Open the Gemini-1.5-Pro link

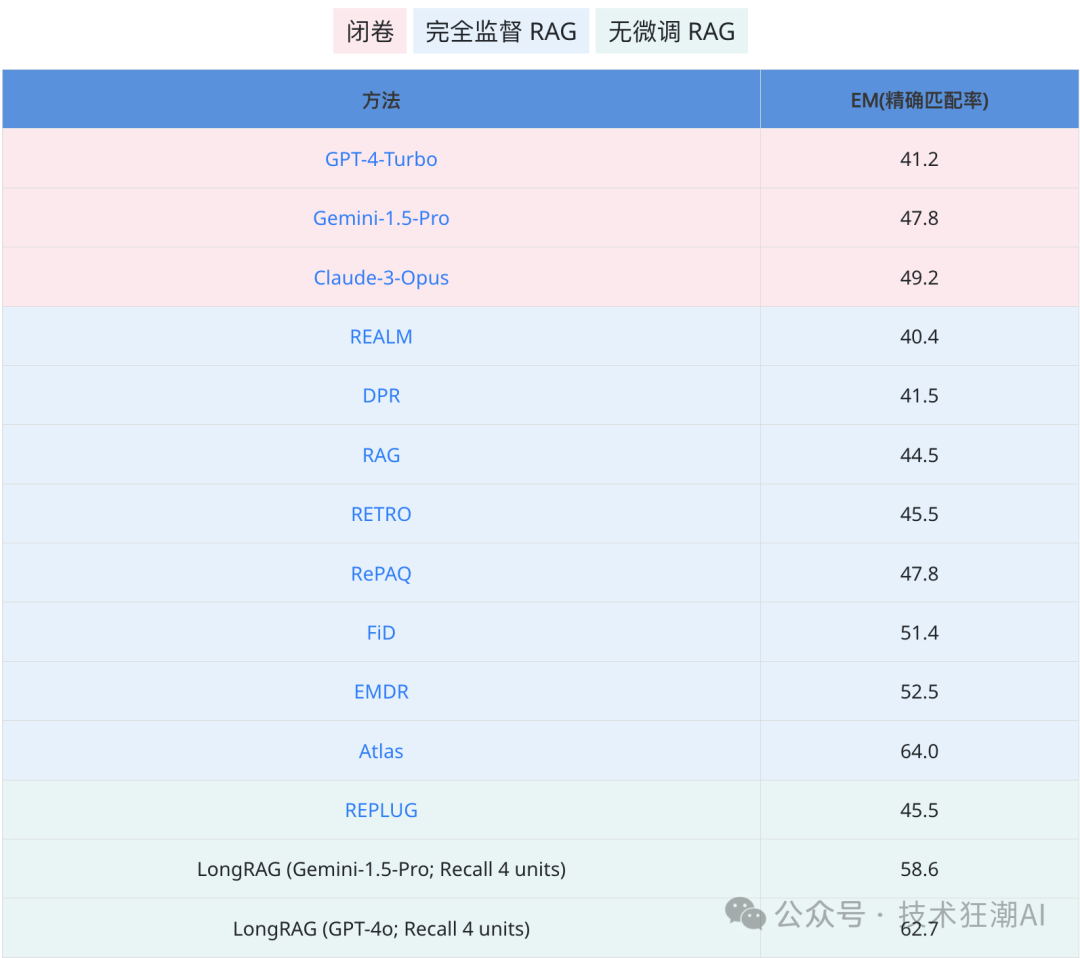click(x=381, y=218)
